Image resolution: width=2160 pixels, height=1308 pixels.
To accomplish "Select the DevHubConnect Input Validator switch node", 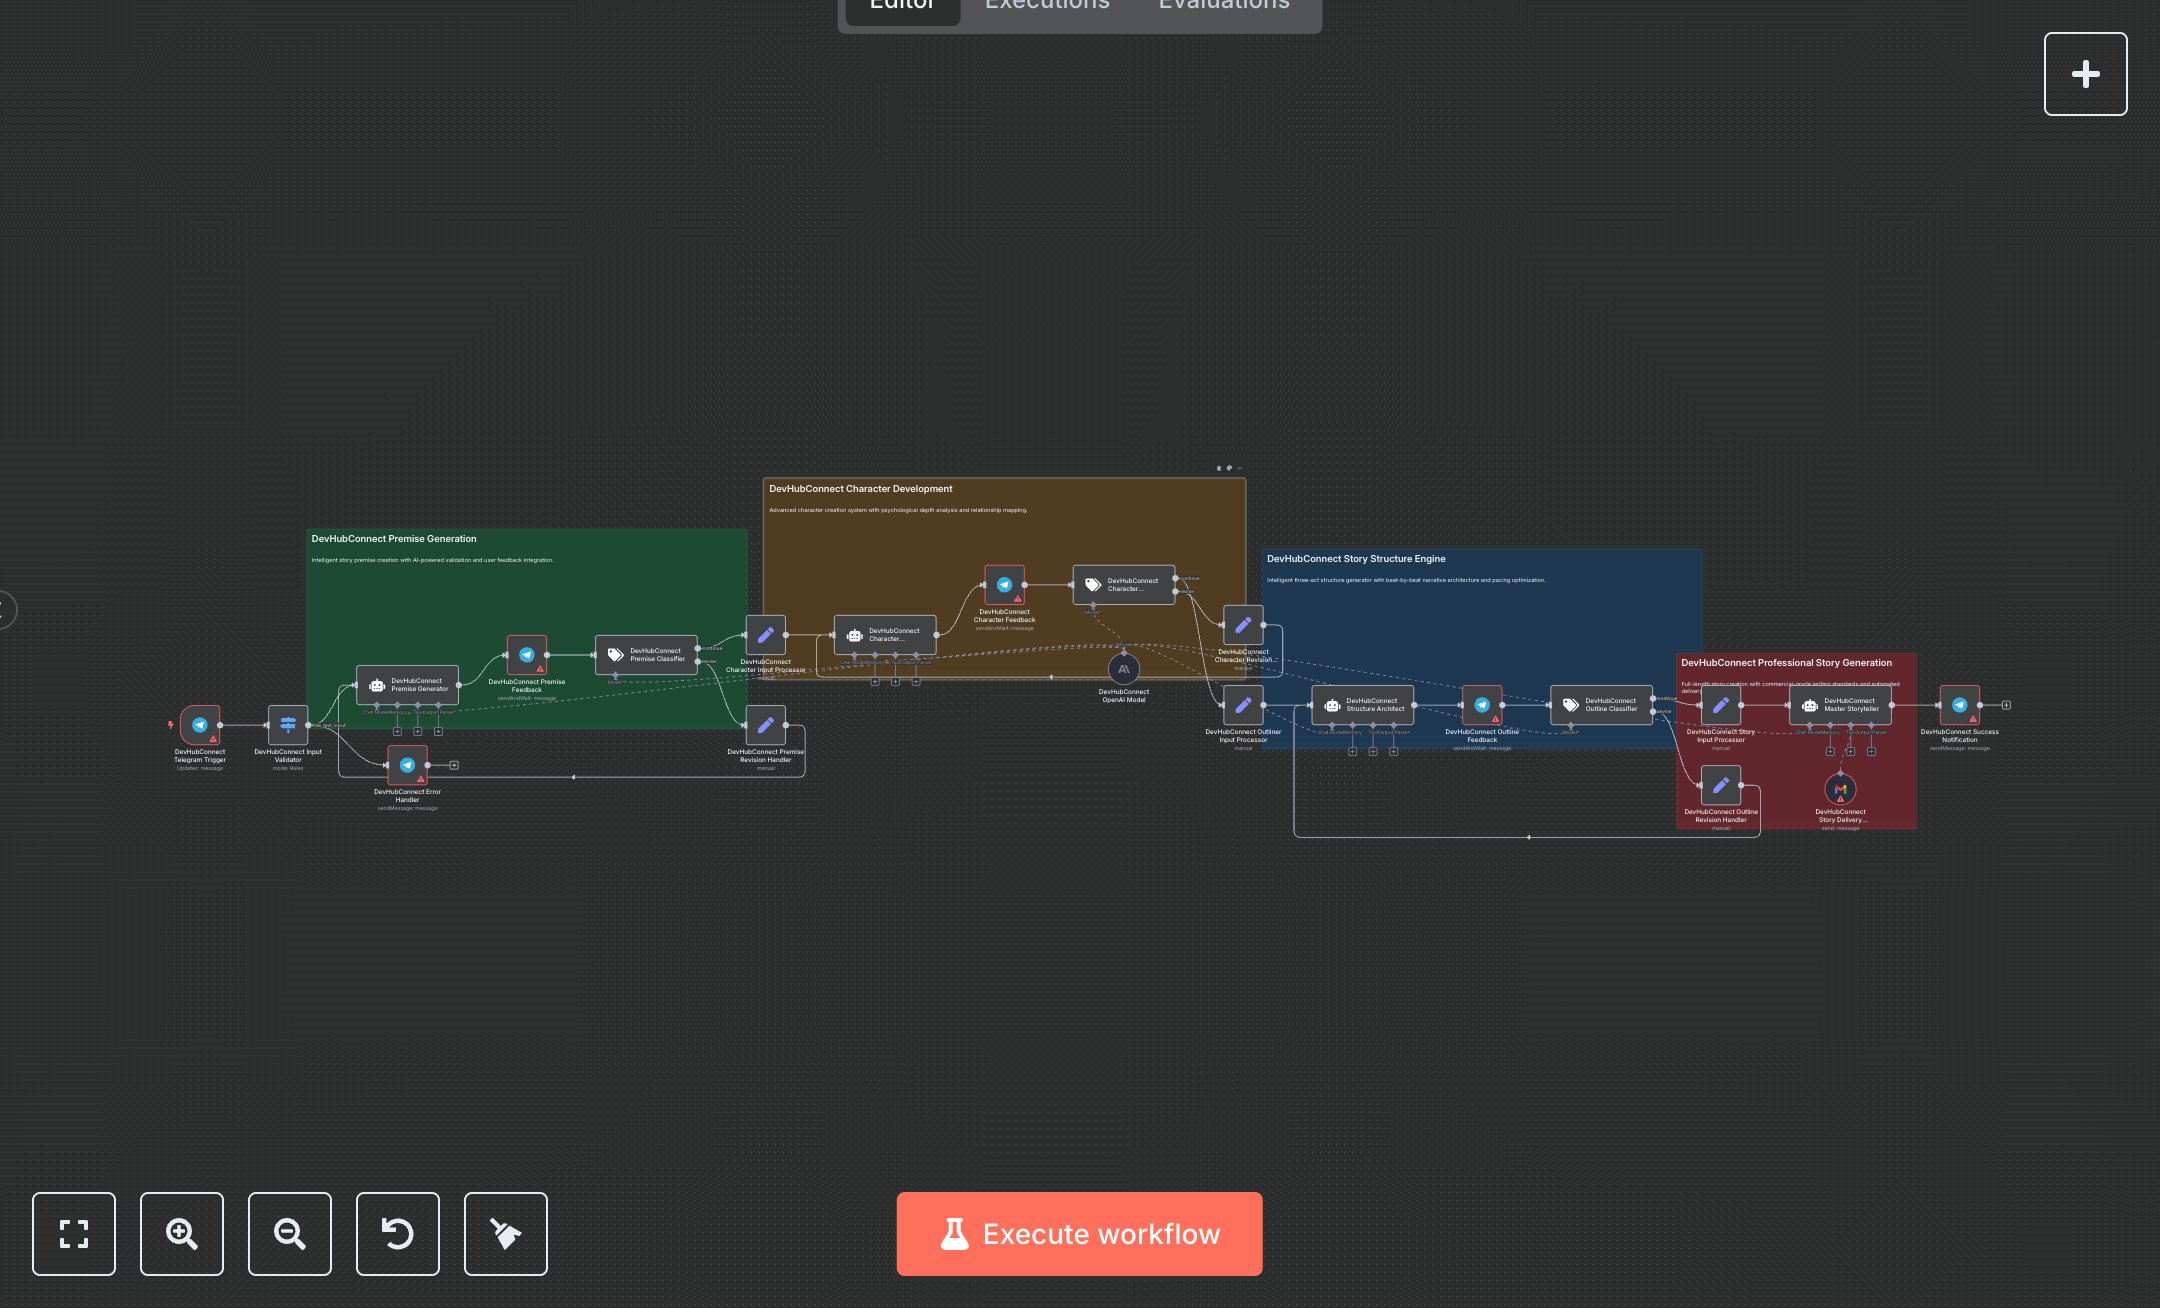I will pyautogui.click(x=288, y=725).
